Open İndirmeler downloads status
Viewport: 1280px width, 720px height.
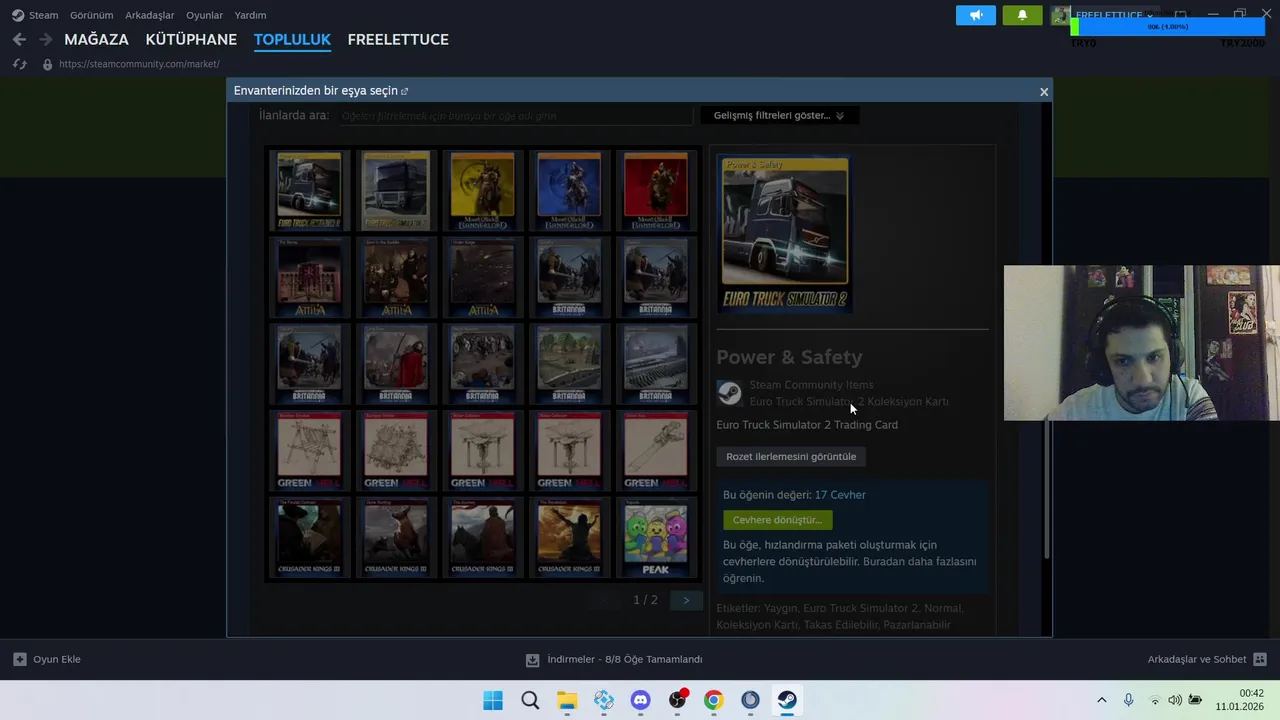(614, 660)
